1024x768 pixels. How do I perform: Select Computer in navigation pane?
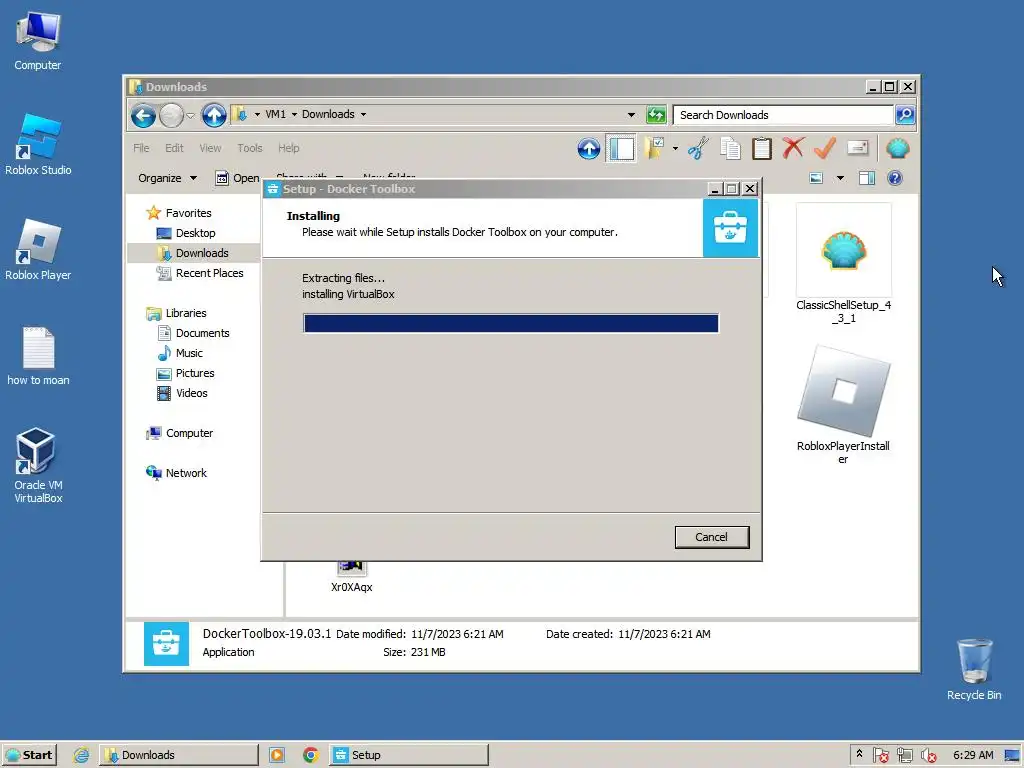180,434
